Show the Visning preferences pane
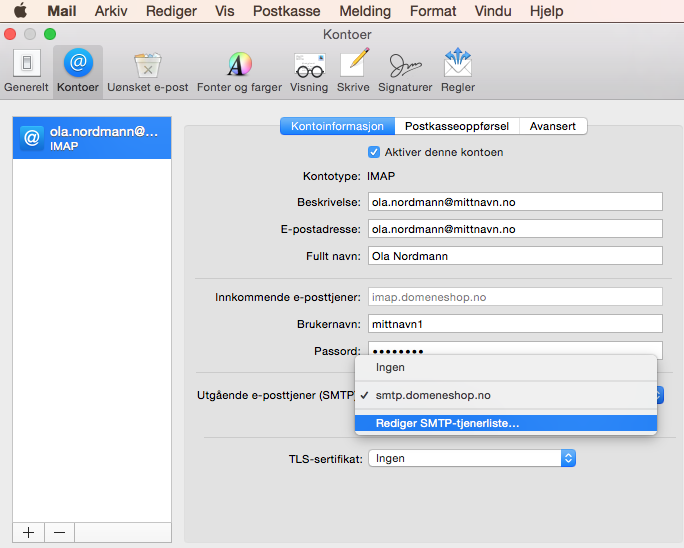Screen dimensions: 684x548 coord(309,70)
